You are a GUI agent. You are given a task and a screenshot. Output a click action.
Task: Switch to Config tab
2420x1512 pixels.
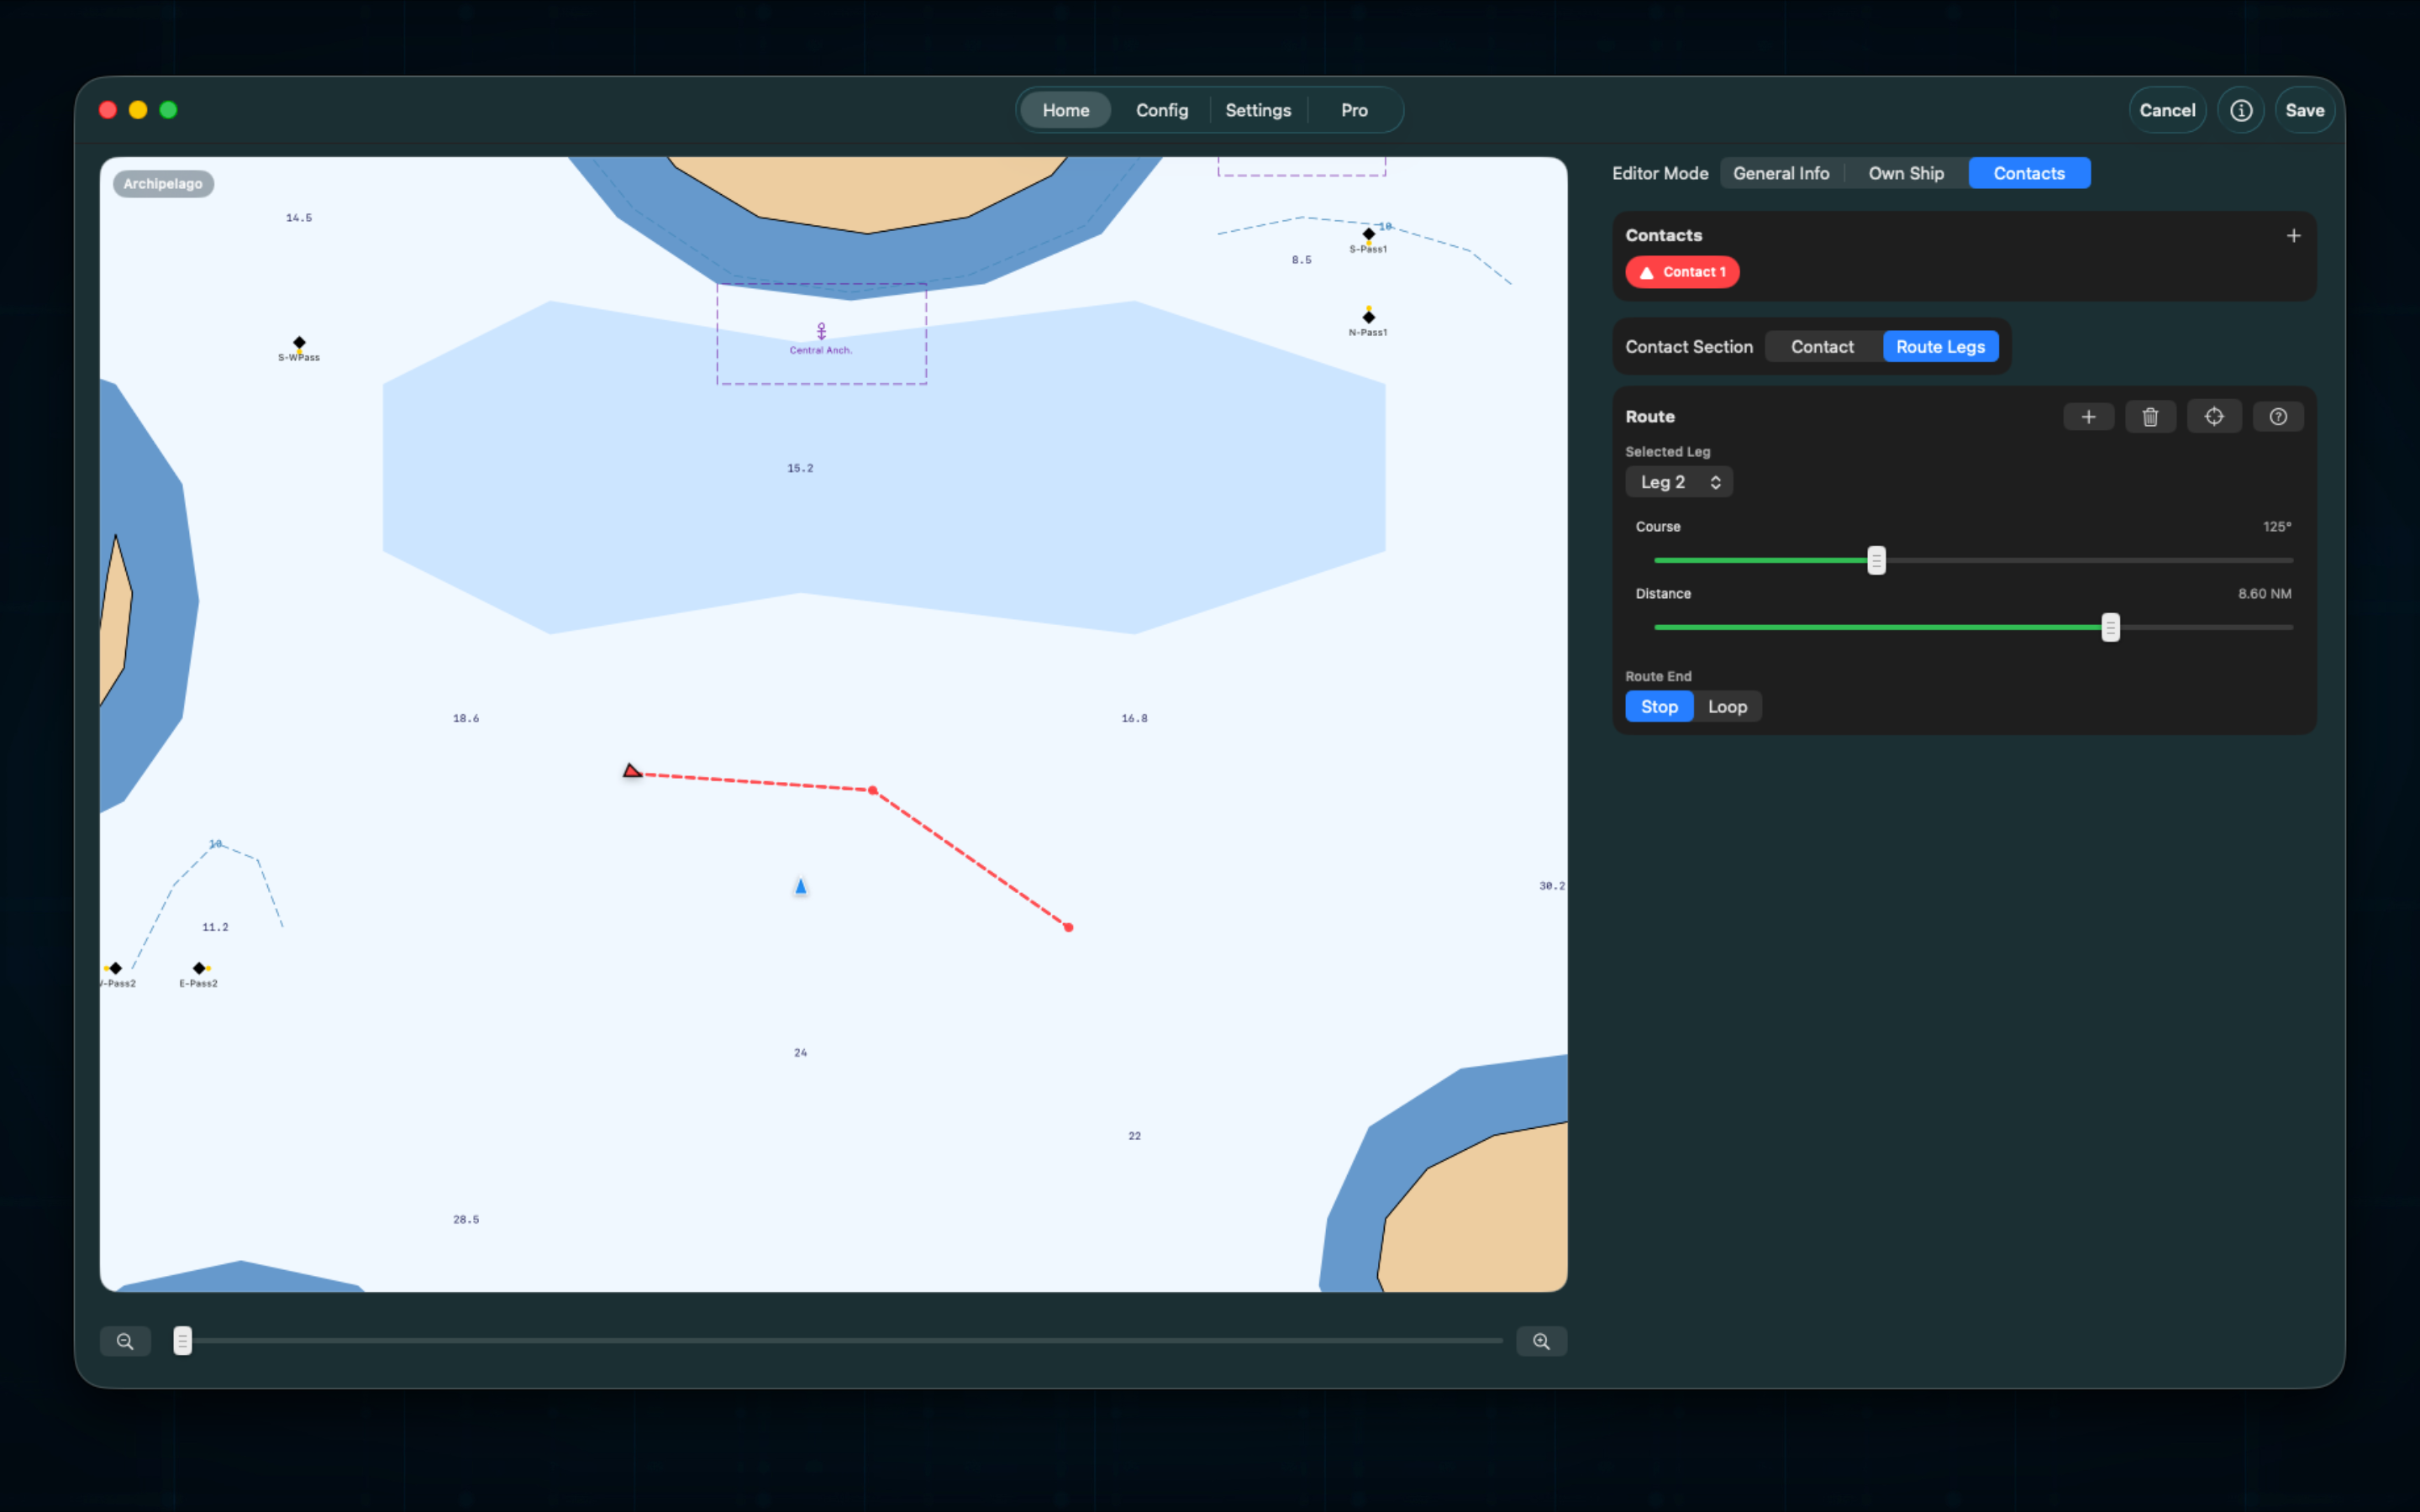[x=1161, y=110]
